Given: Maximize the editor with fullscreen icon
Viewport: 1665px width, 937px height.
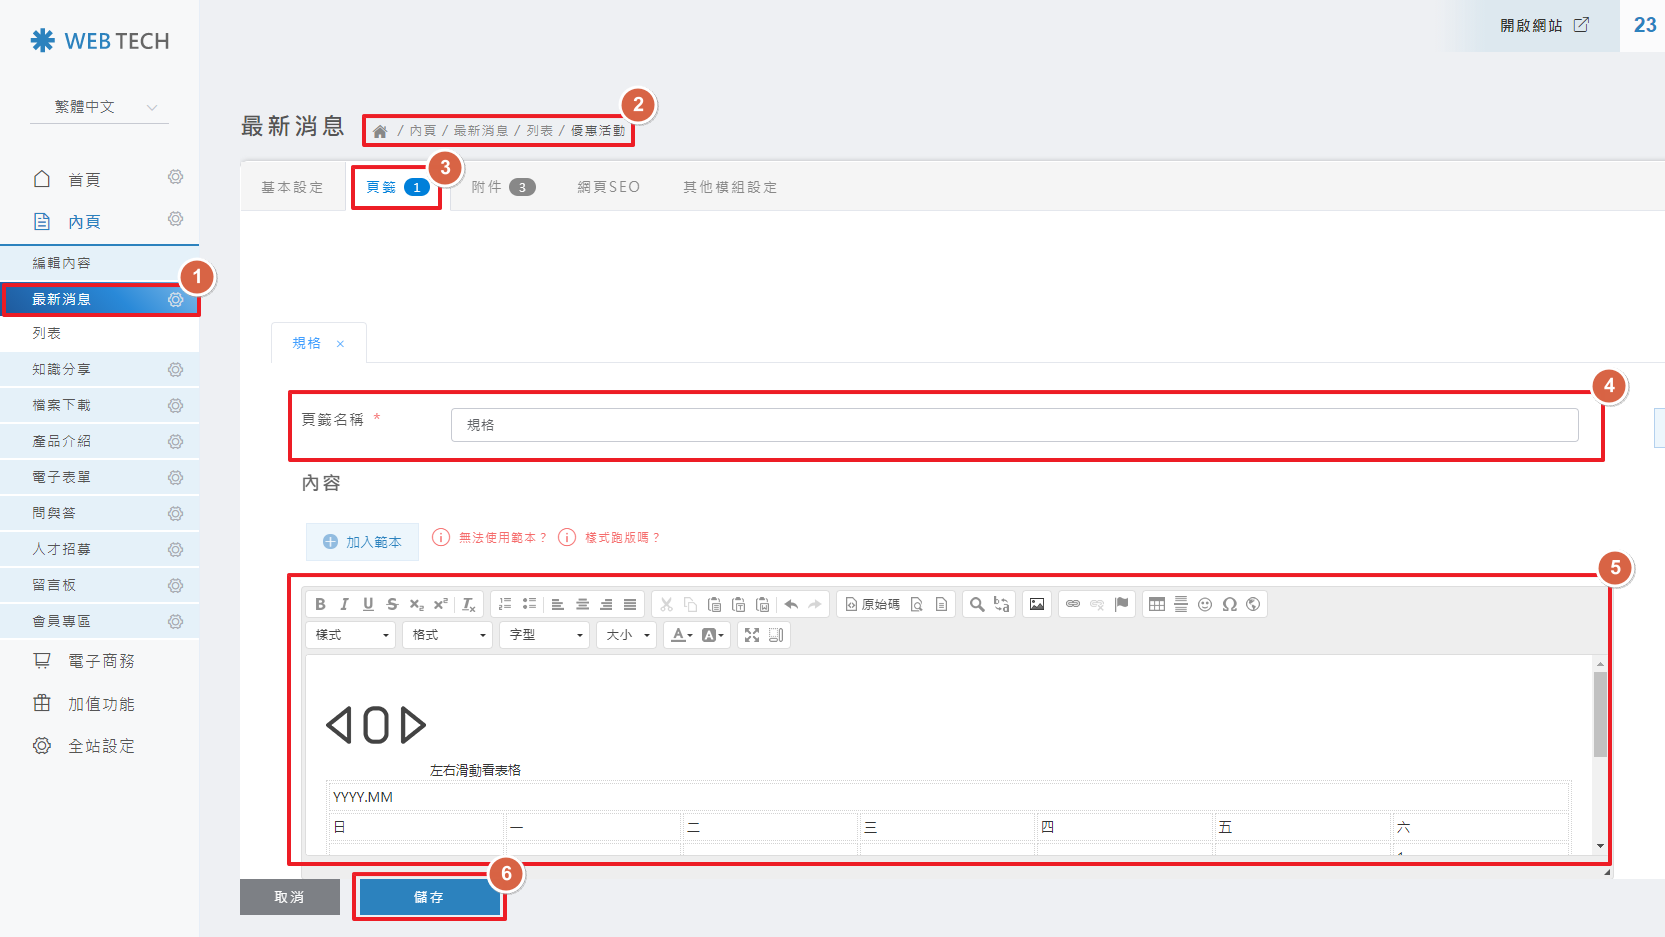Looking at the screenshot, I should 752,635.
